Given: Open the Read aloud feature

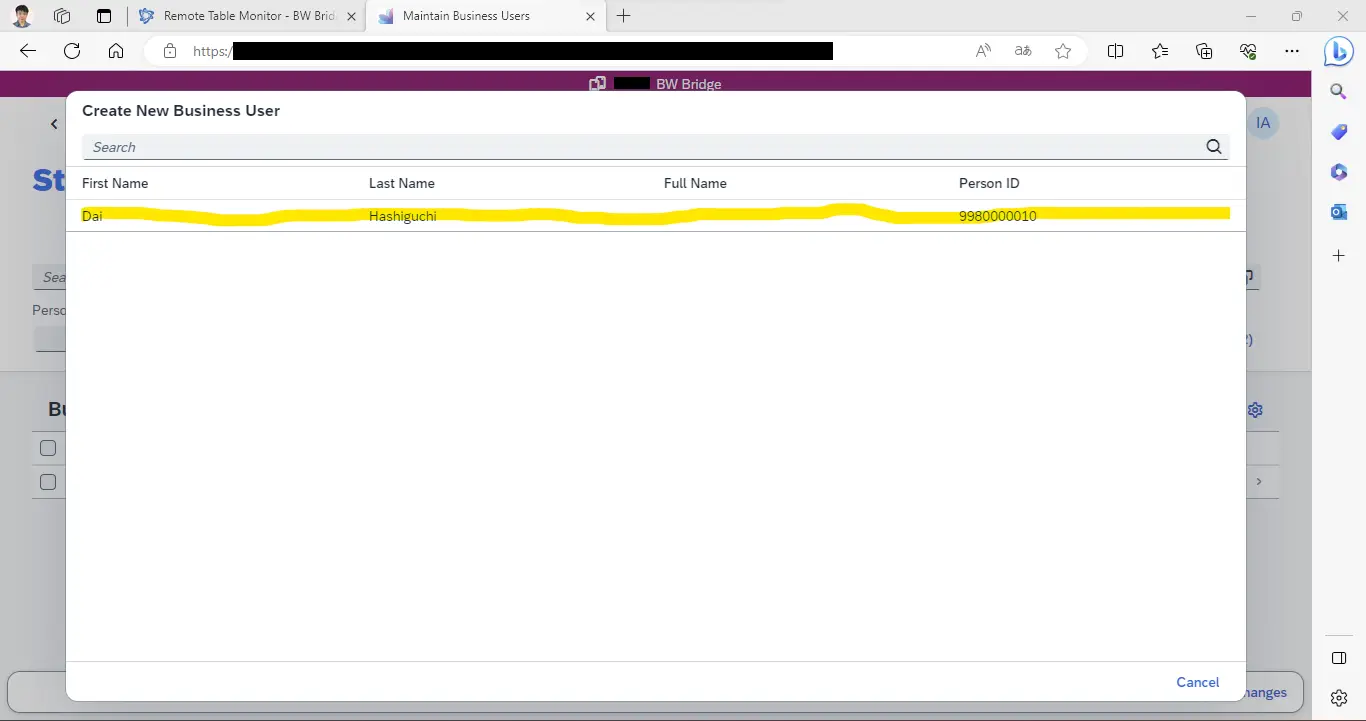Looking at the screenshot, I should coord(983,51).
